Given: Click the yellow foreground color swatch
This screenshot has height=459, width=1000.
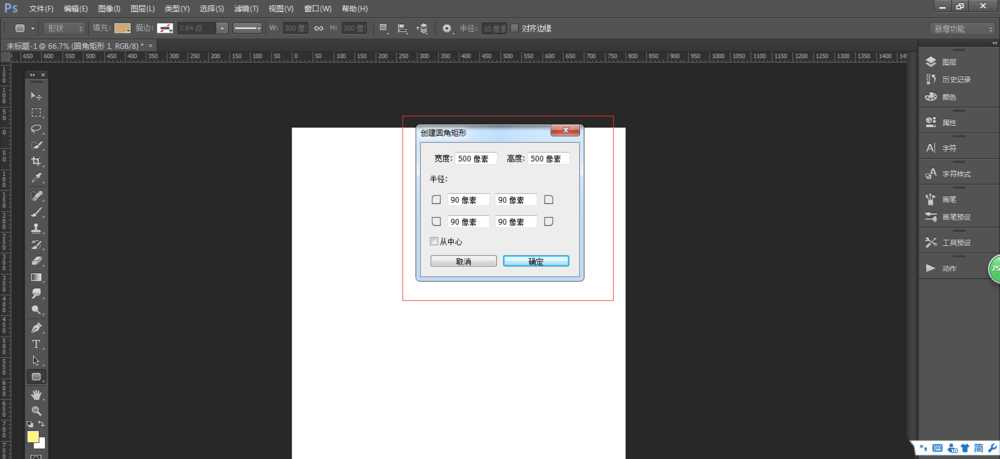Looking at the screenshot, I should coord(33,437).
